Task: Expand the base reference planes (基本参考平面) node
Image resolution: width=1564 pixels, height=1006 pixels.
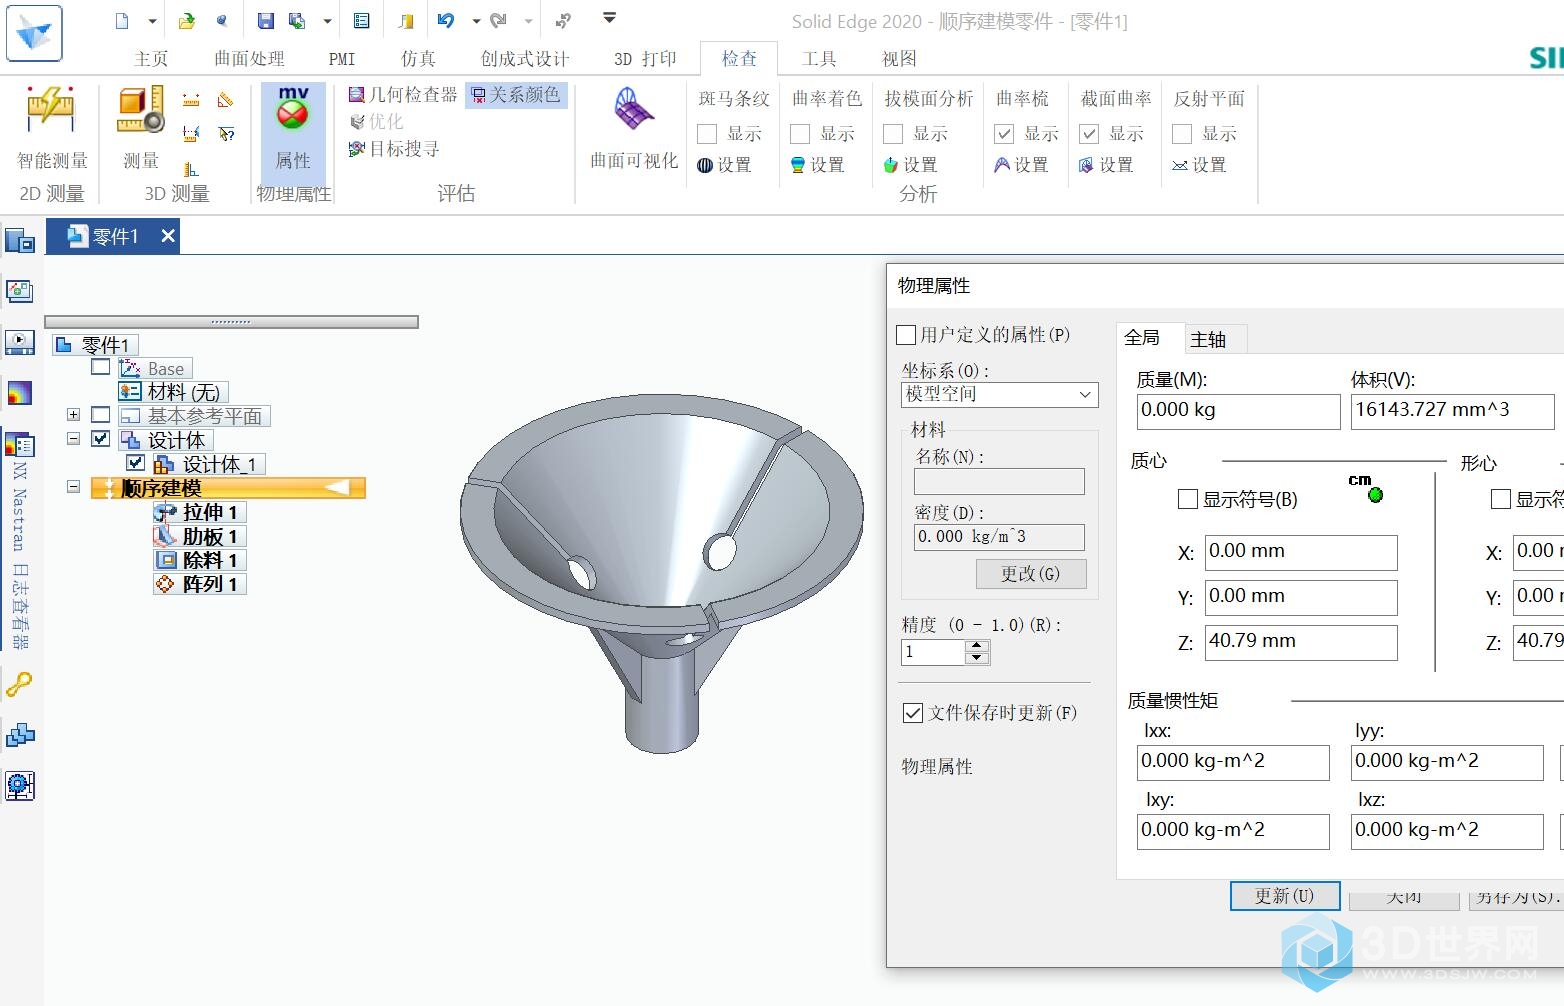Action: 73,414
